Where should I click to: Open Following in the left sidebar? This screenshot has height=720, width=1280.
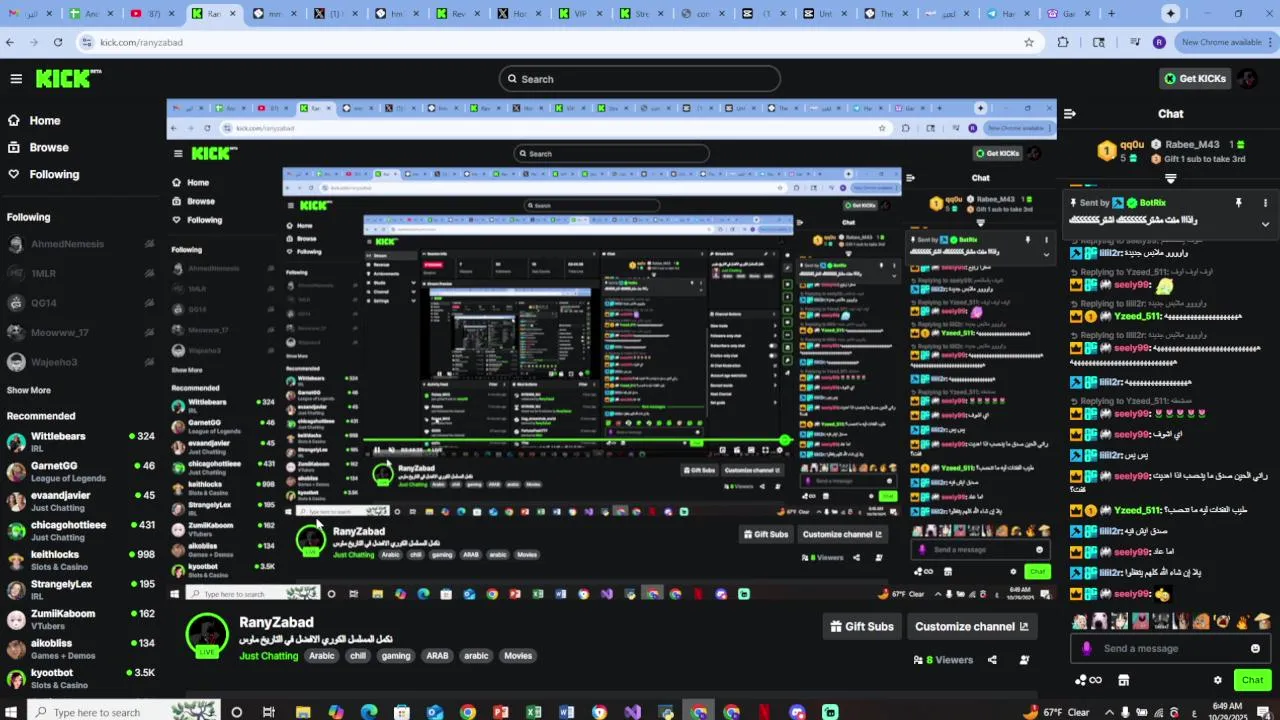click(x=43, y=174)
